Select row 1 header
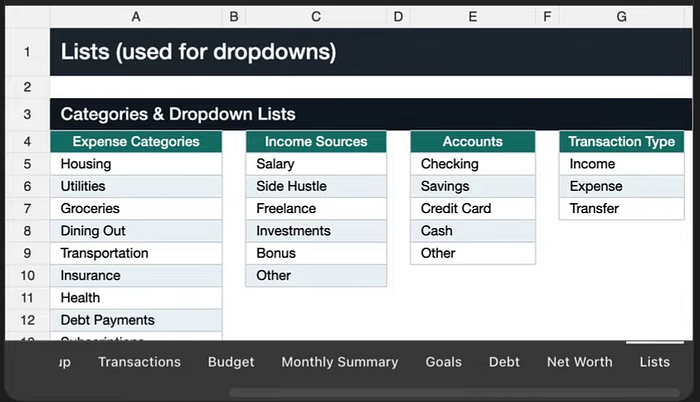 click(27, 52)
